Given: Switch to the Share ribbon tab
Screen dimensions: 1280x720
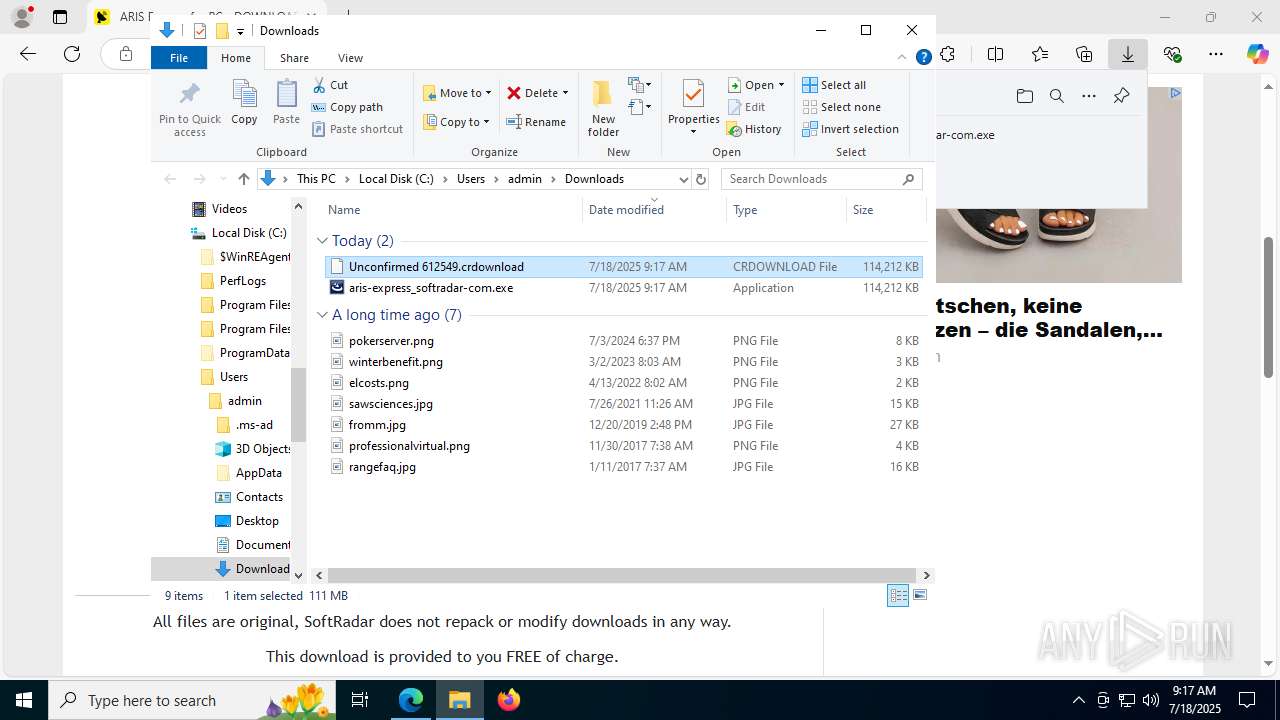Looking at the screenshot, I should [x=294, y=58].
